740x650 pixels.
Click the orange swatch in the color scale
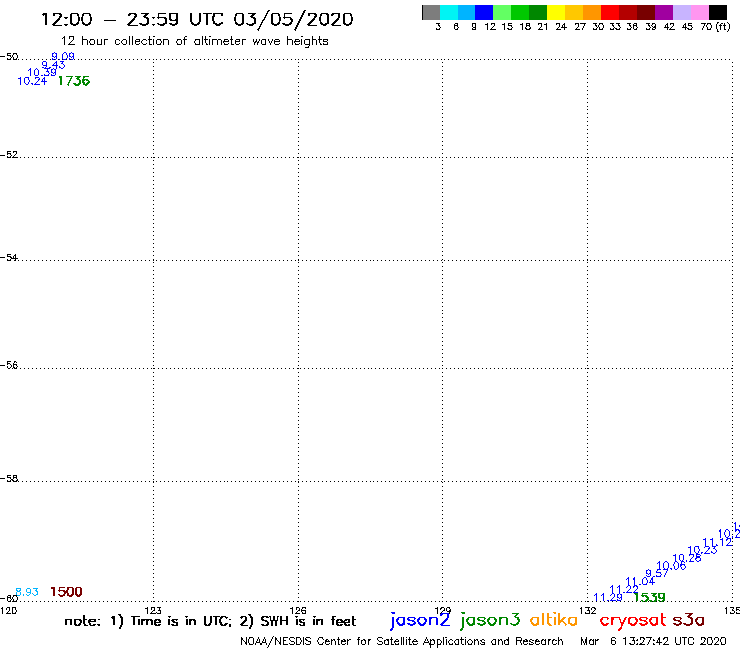[x=592, y=12]
